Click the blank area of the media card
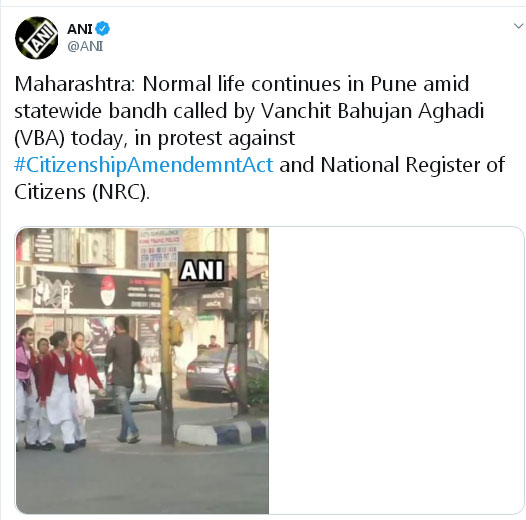The width and height of the screenshot is (526, 520). (x=396, y=370)
